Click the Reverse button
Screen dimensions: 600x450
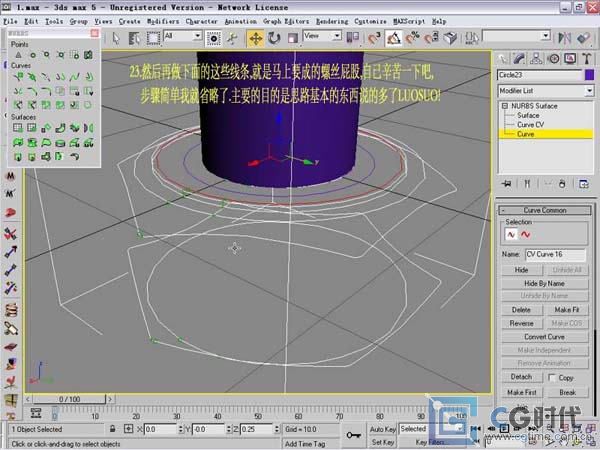(522, 324)
